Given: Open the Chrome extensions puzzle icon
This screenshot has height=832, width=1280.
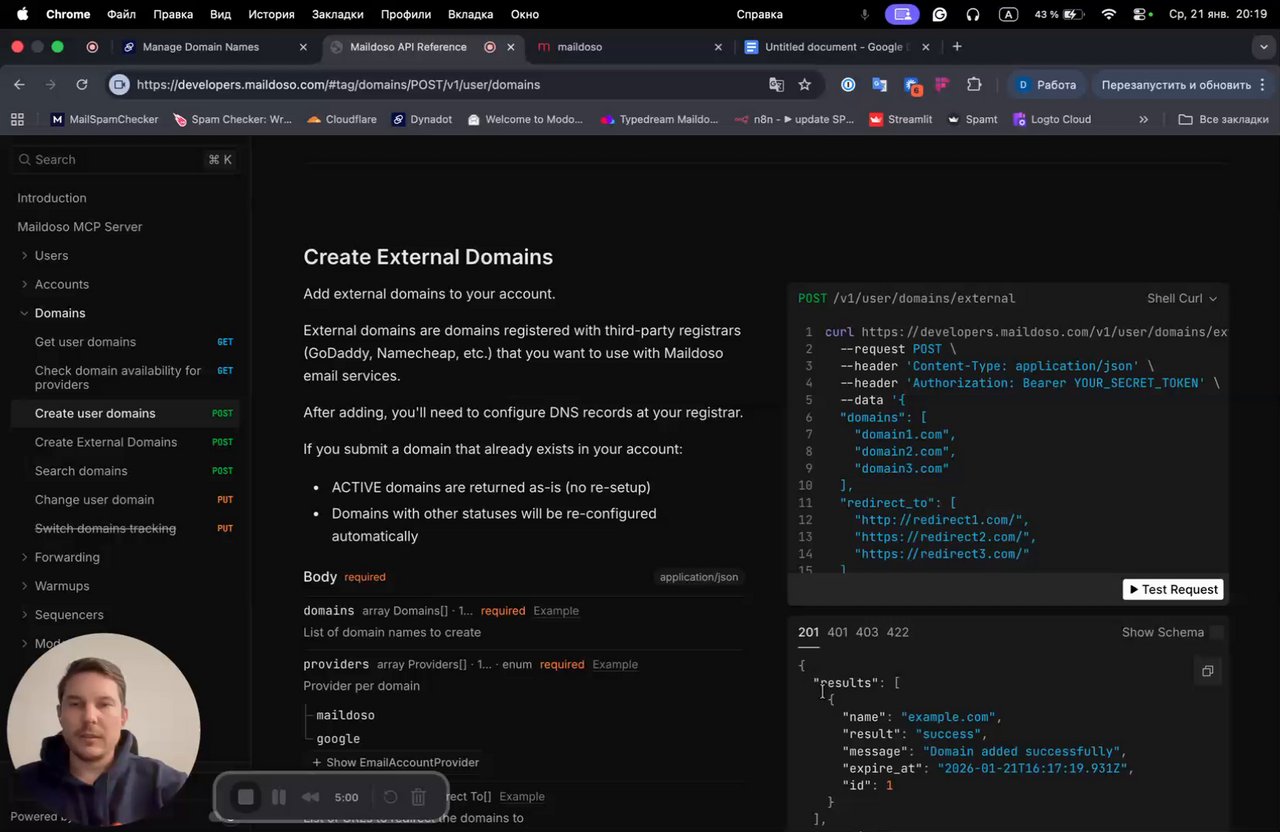Looking at the screenshot, I should point(974,85).
